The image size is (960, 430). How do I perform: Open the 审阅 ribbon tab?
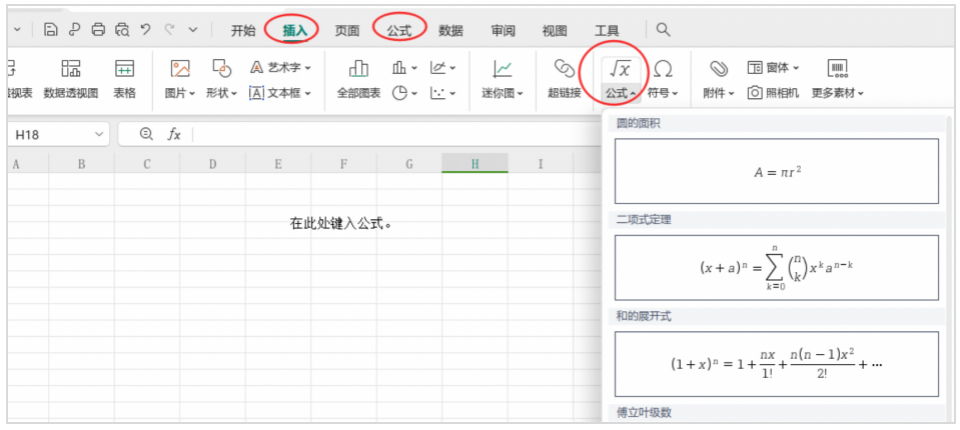tap(503, 31)
